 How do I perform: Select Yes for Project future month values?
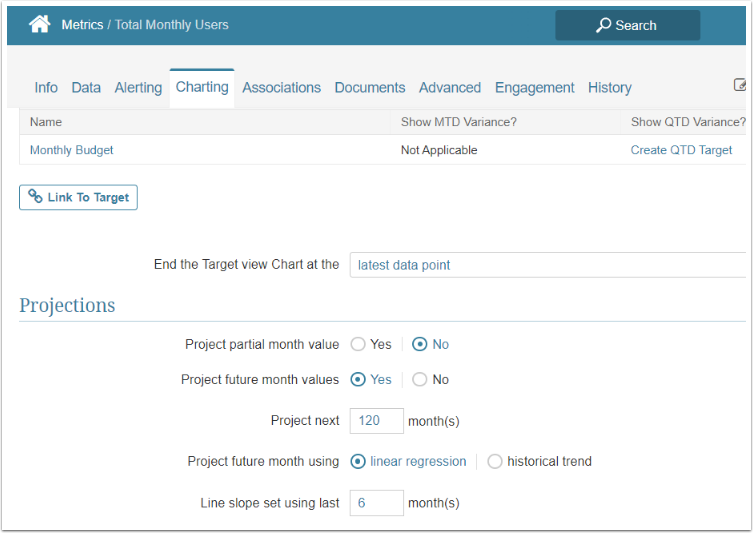coord(358,380)
